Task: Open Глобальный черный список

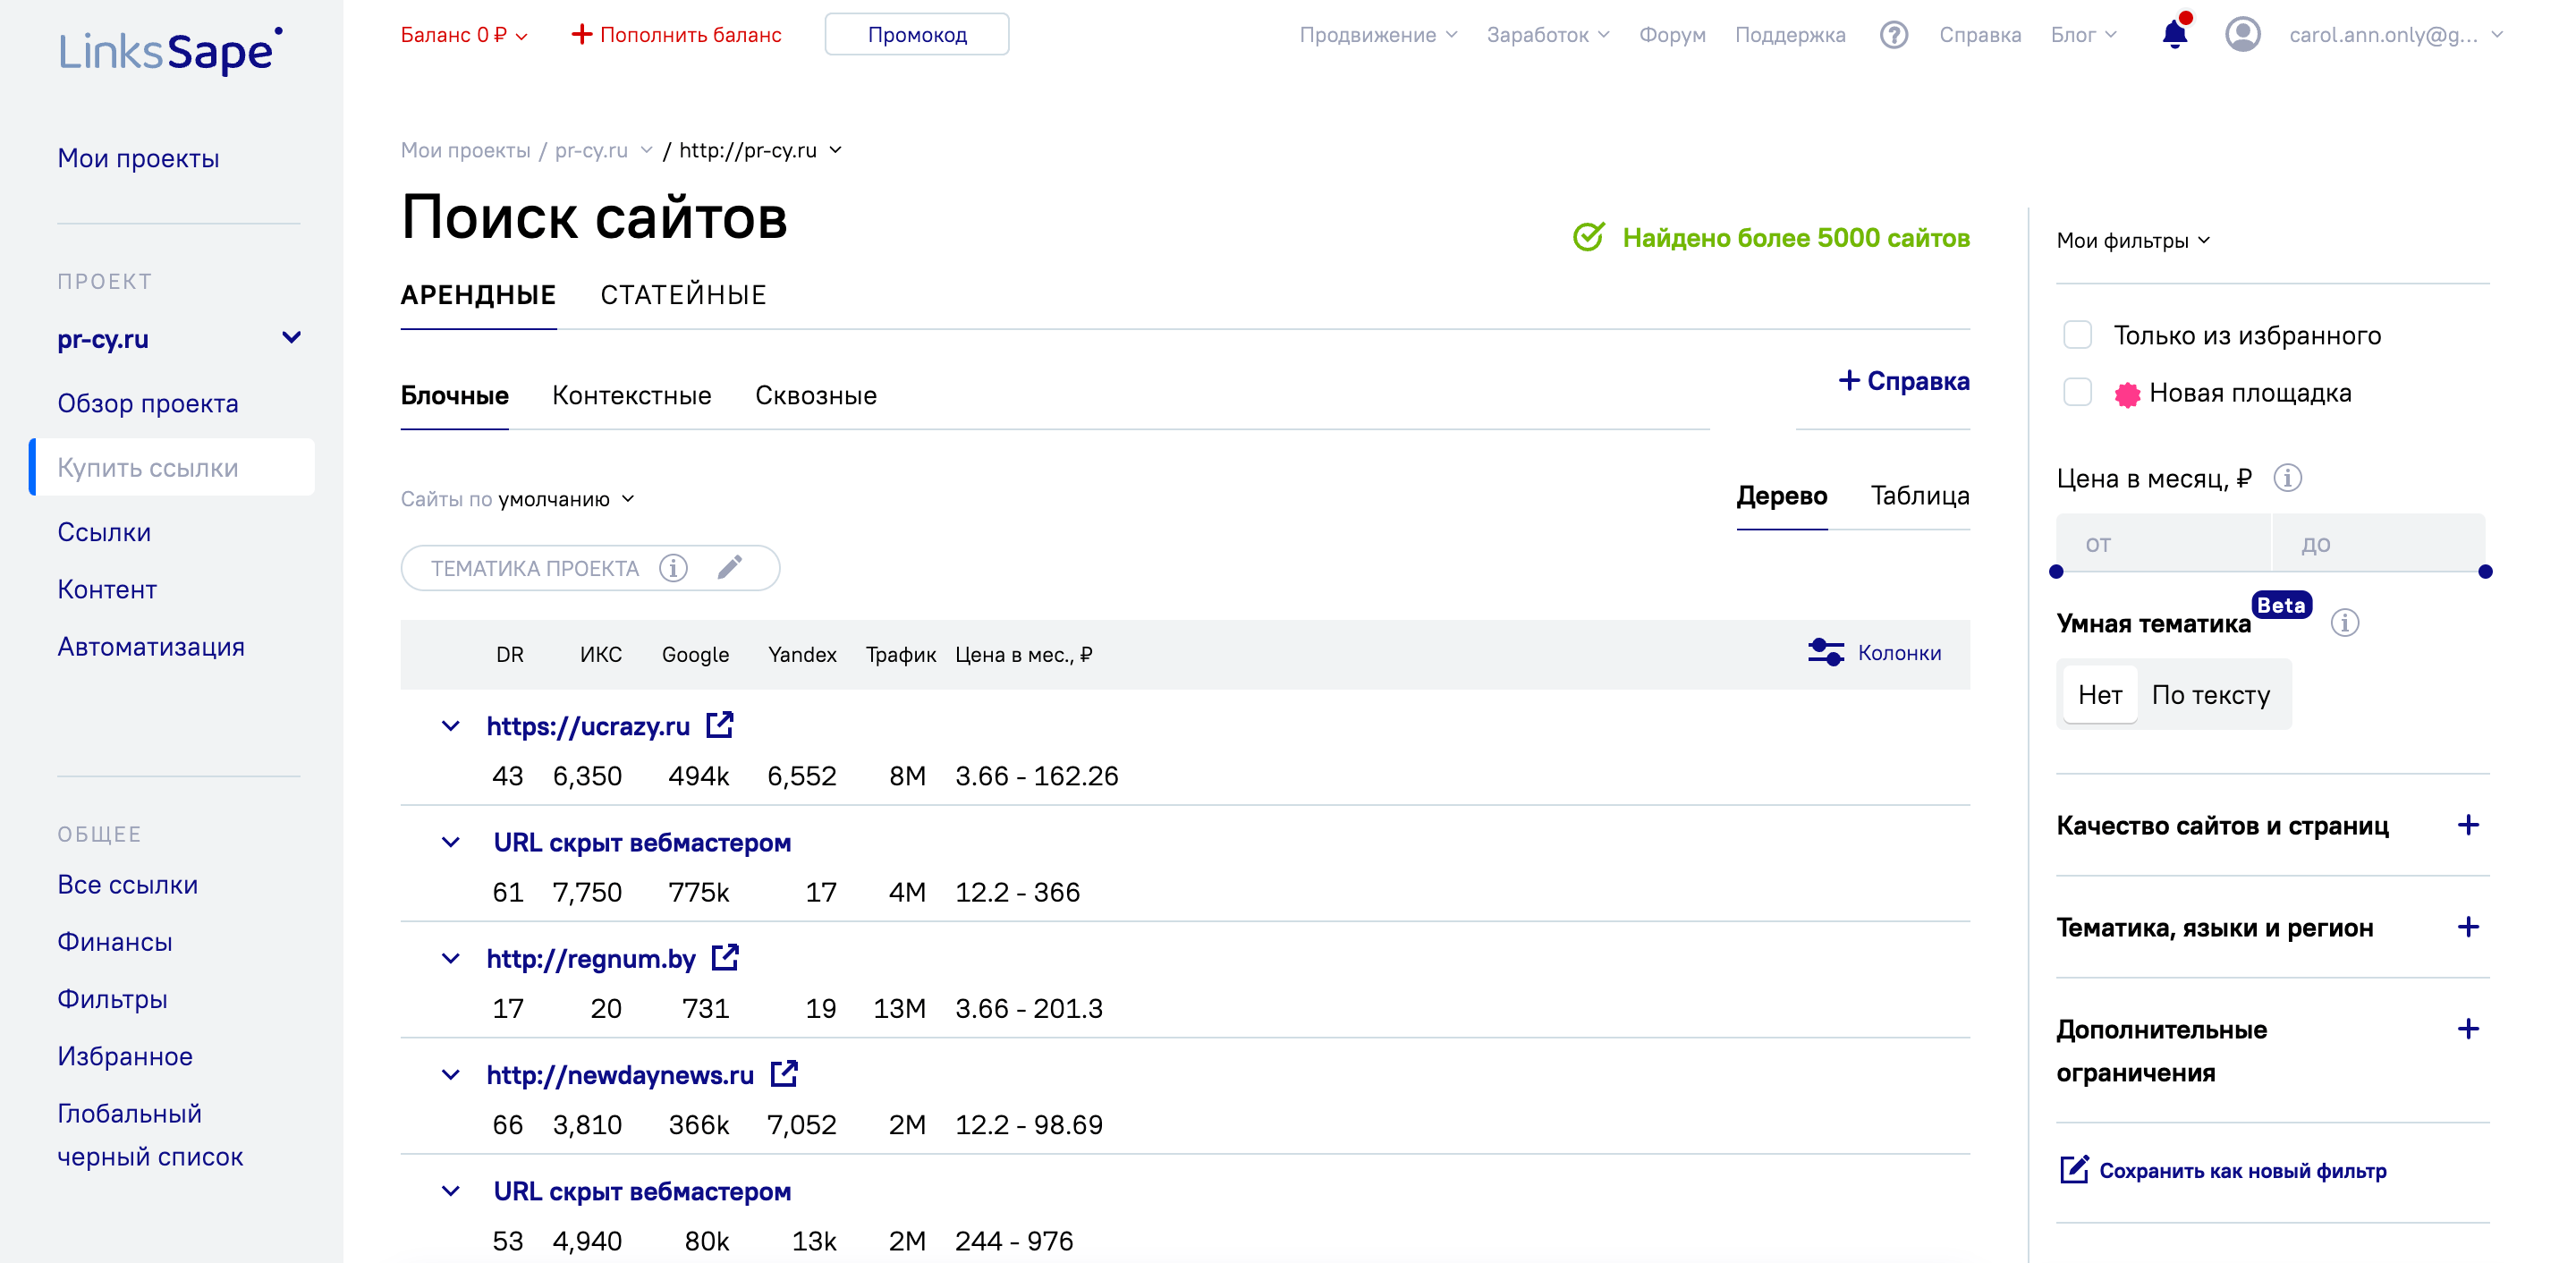Action: (150, 1134)
